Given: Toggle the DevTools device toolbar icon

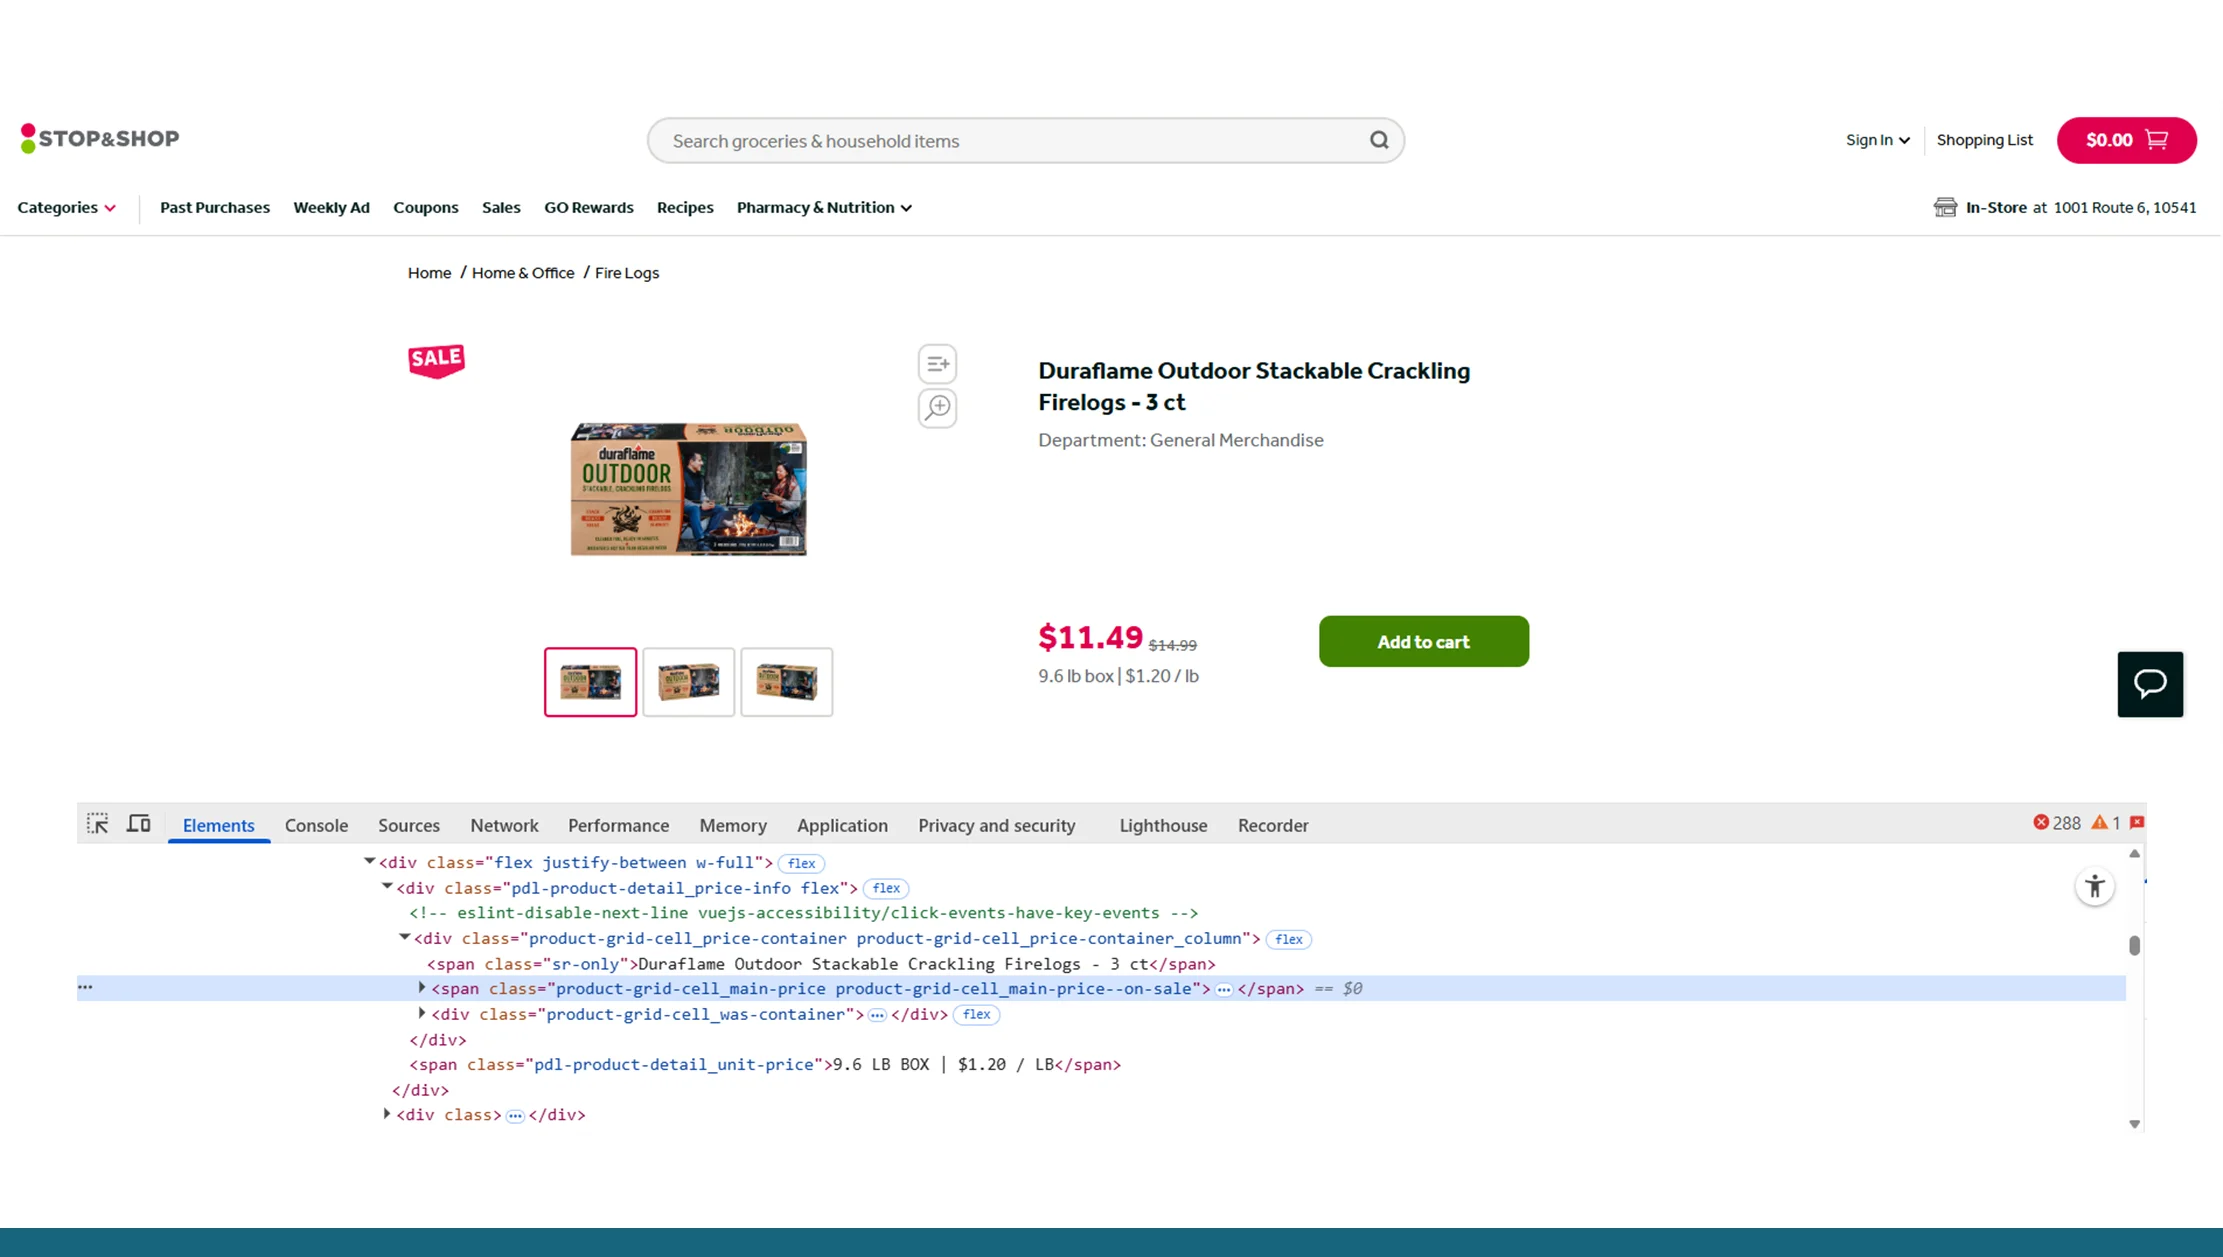Looking at the screenshot, I should coord(139,824).
